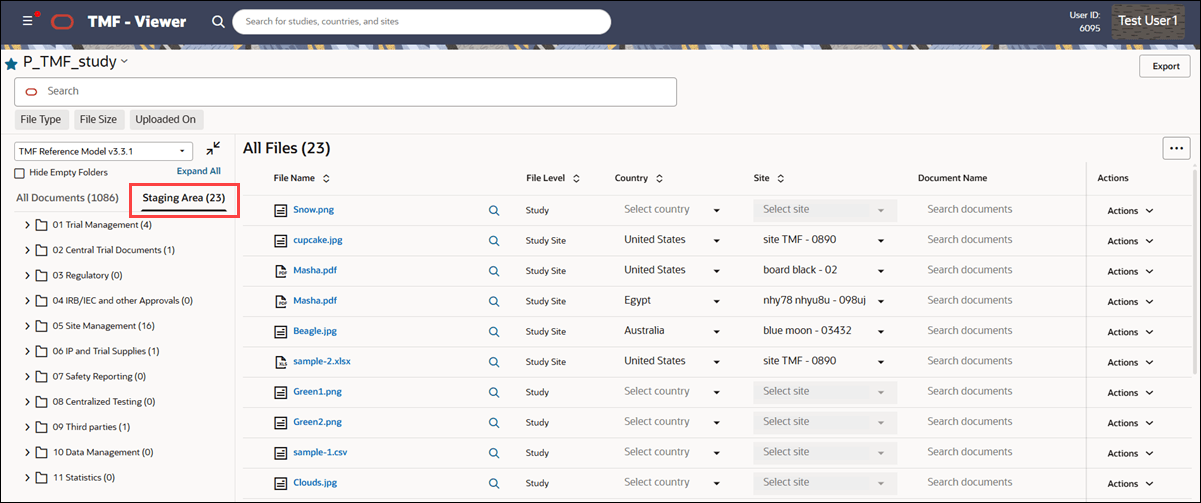1201x503 pixels.
Task: Select the 10 Data Management (0) folder
Action: pos(103,452)
